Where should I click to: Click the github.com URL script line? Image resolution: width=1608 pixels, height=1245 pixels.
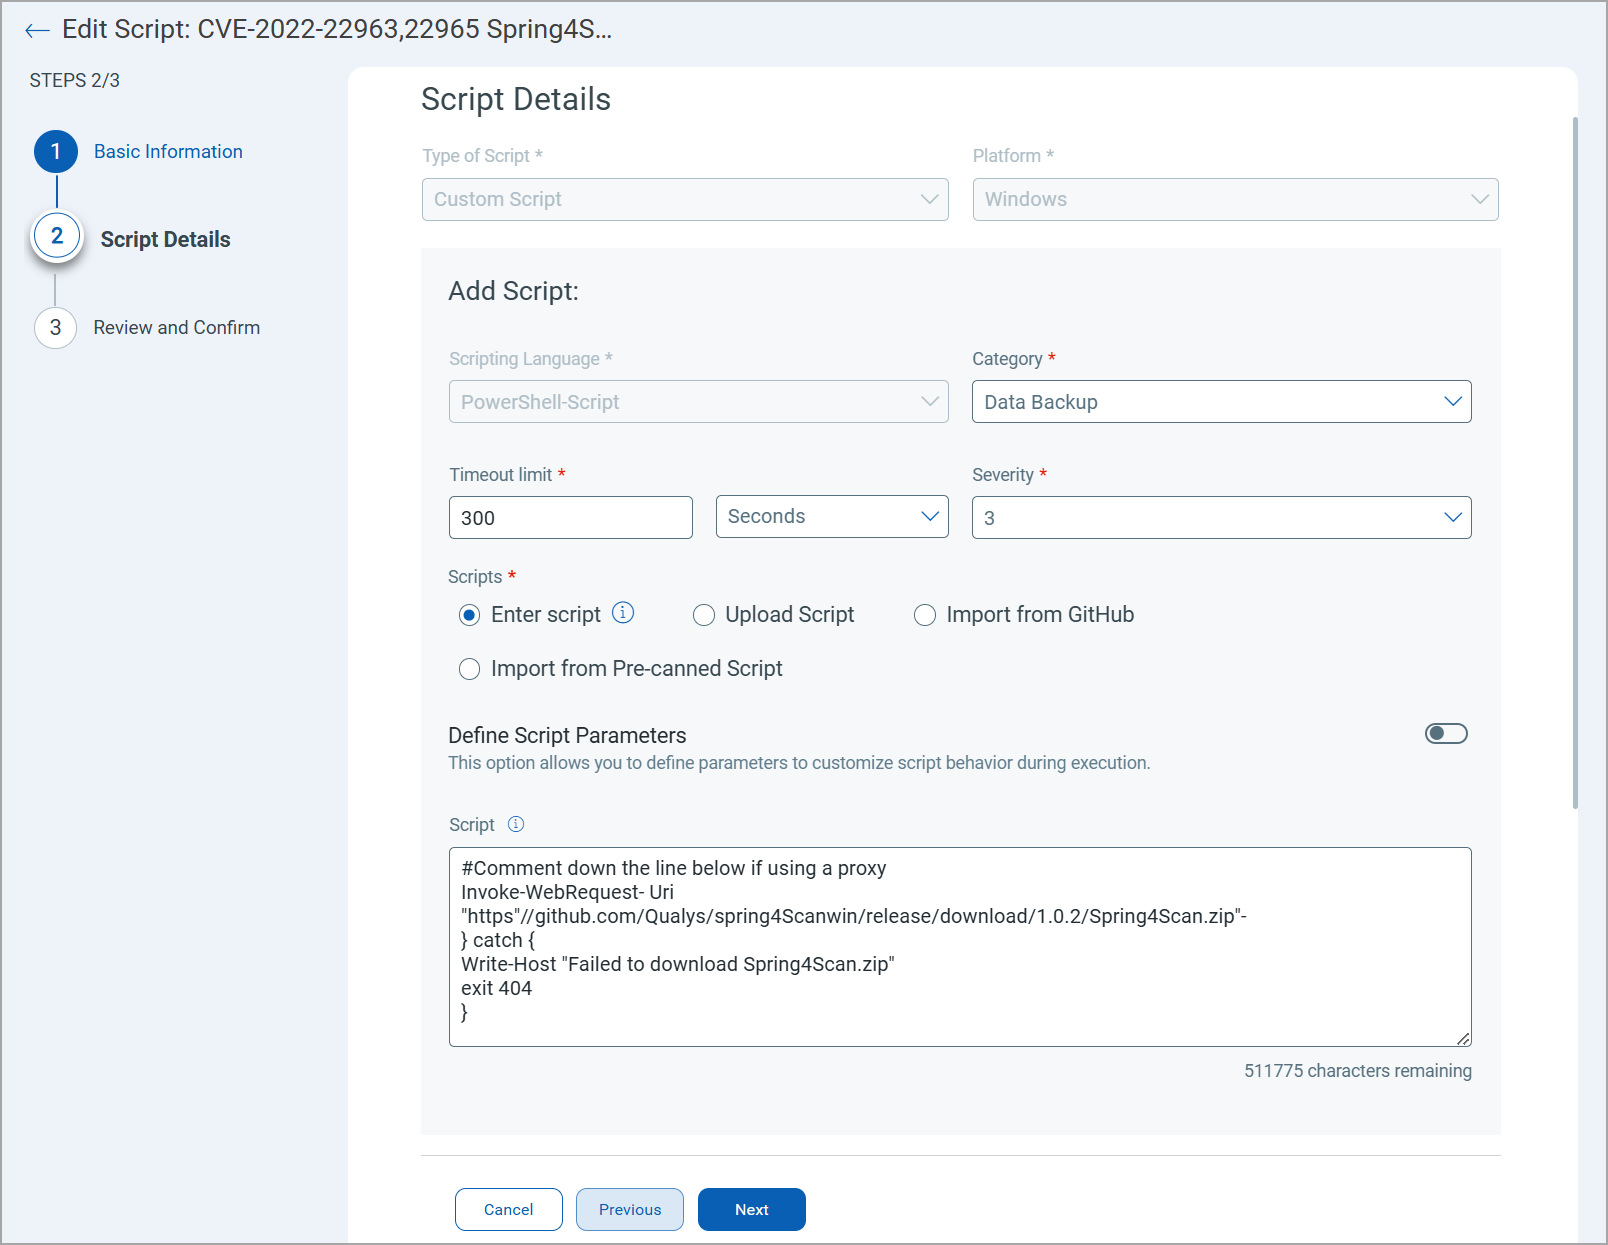[x=853, y=916]
